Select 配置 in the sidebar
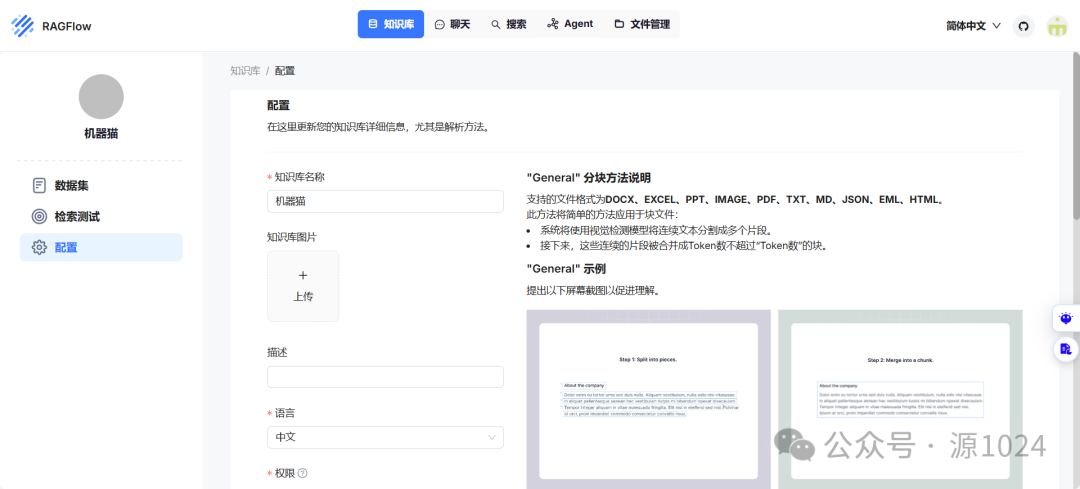Image resolution: width=1080 pixels, height=489 pixels. (x=101, y=247)
